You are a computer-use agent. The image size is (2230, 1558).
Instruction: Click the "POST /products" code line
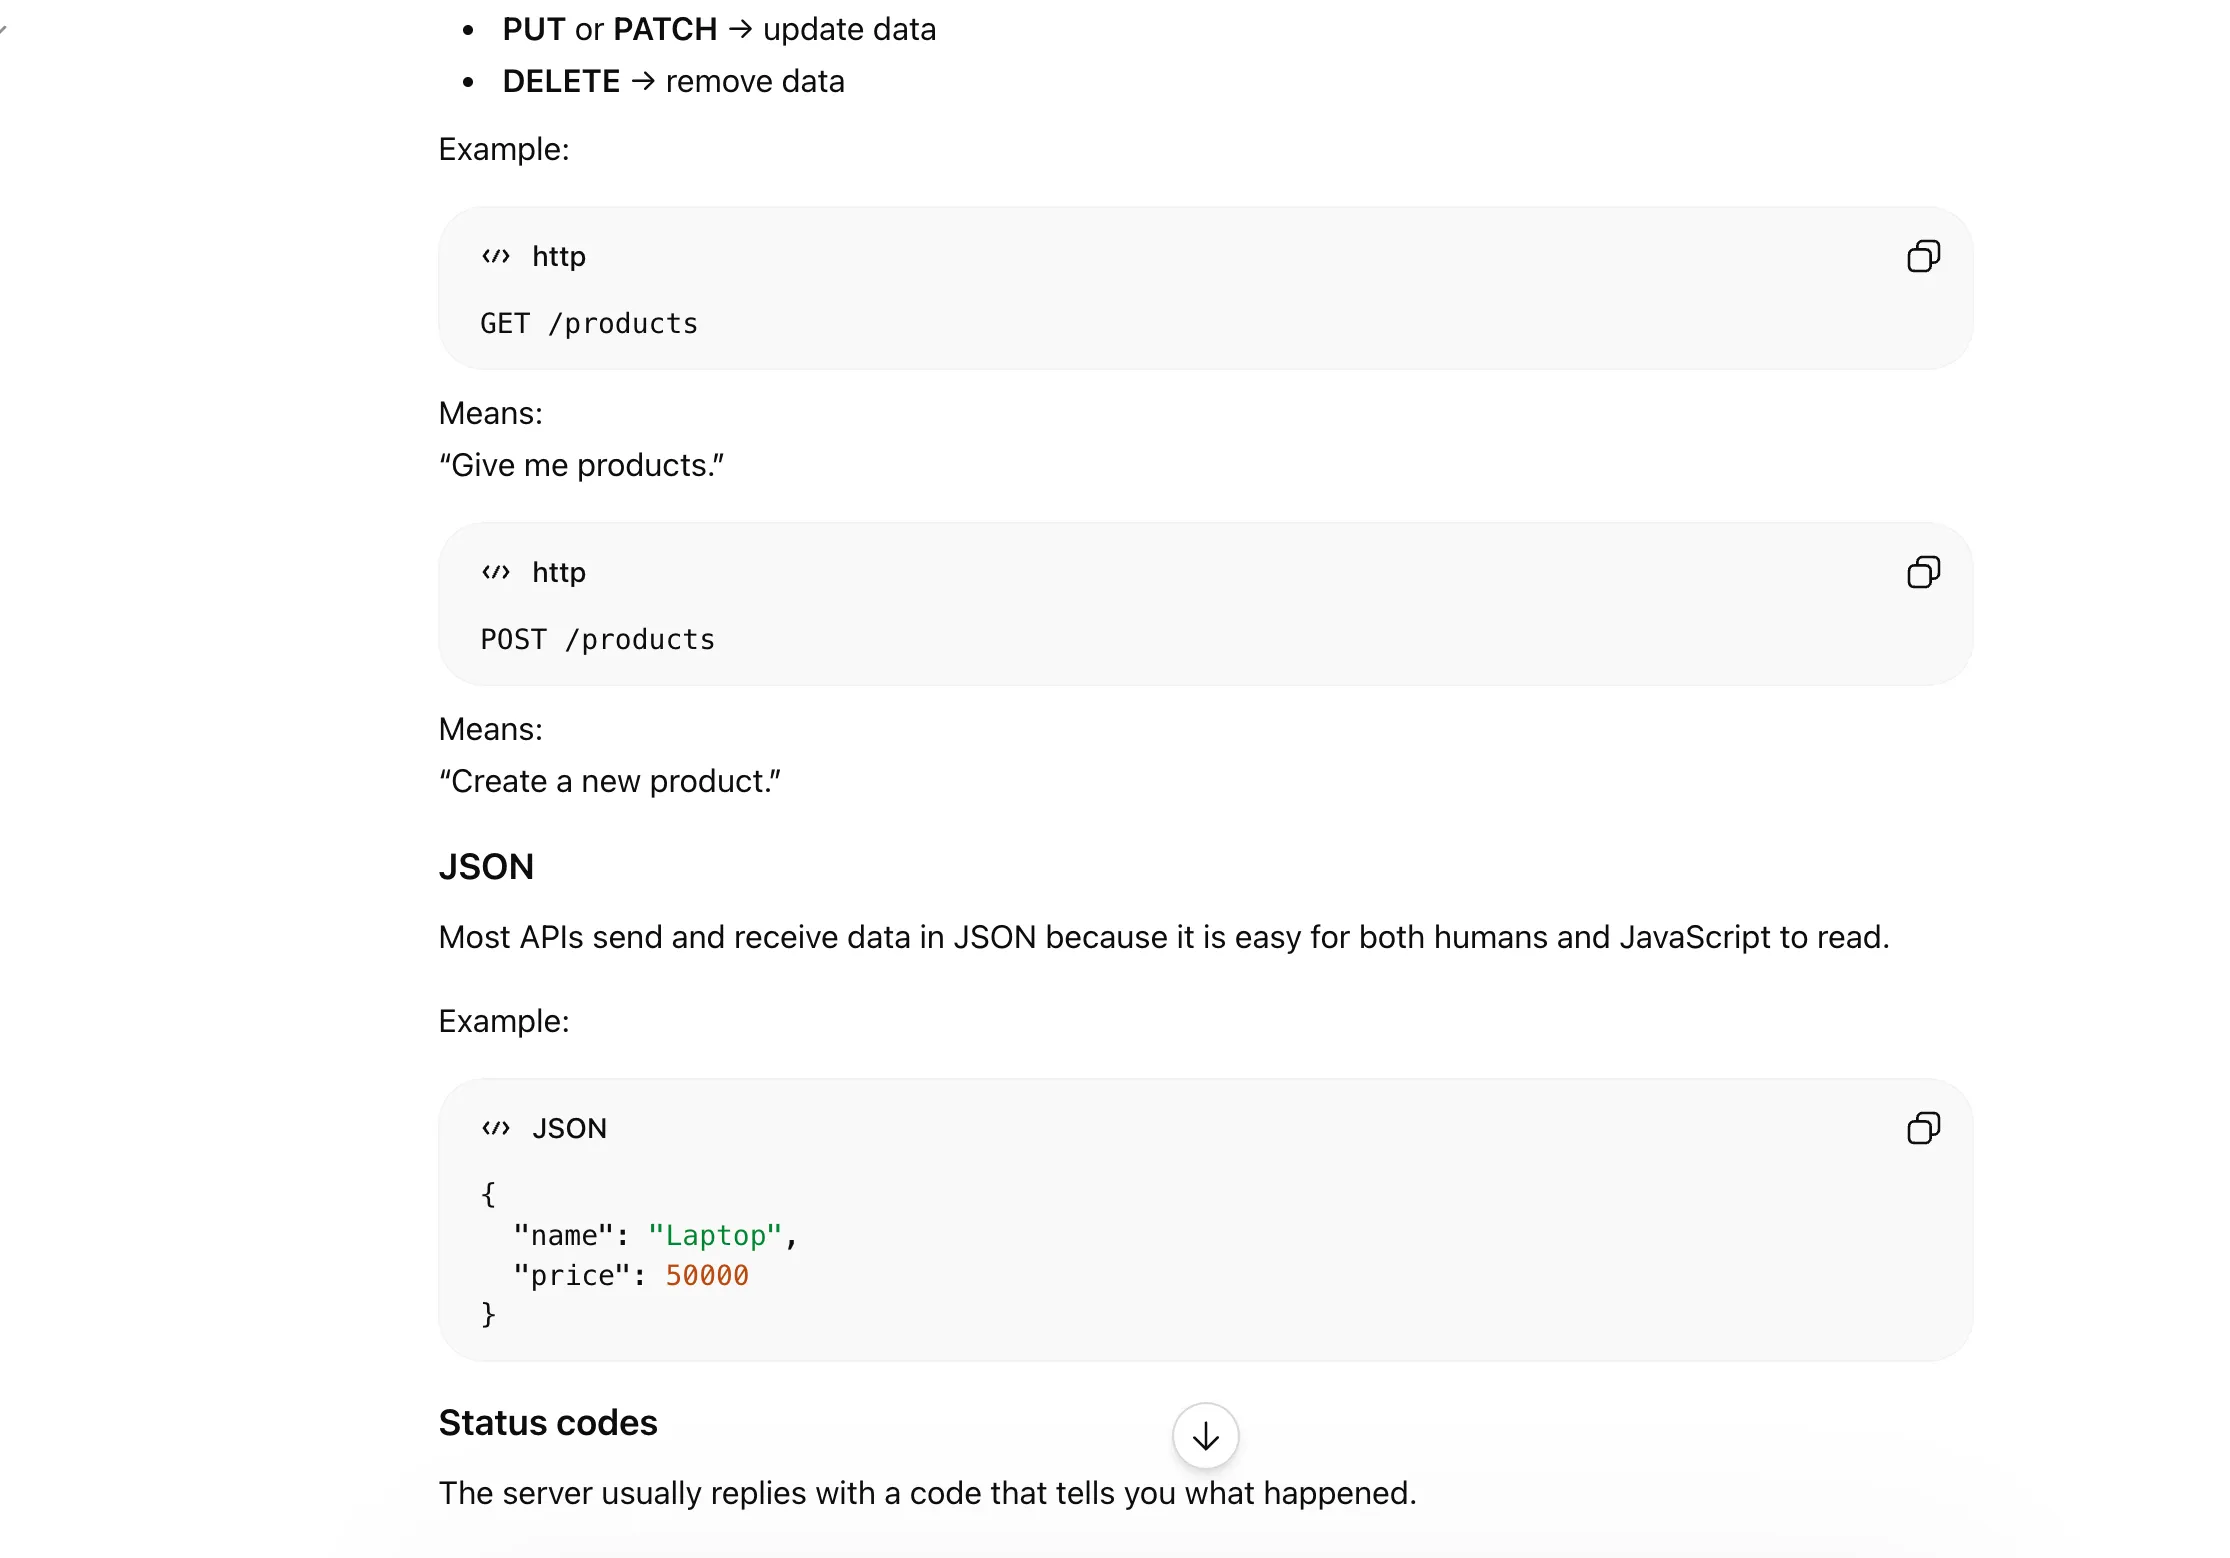[x=597, y=640]
